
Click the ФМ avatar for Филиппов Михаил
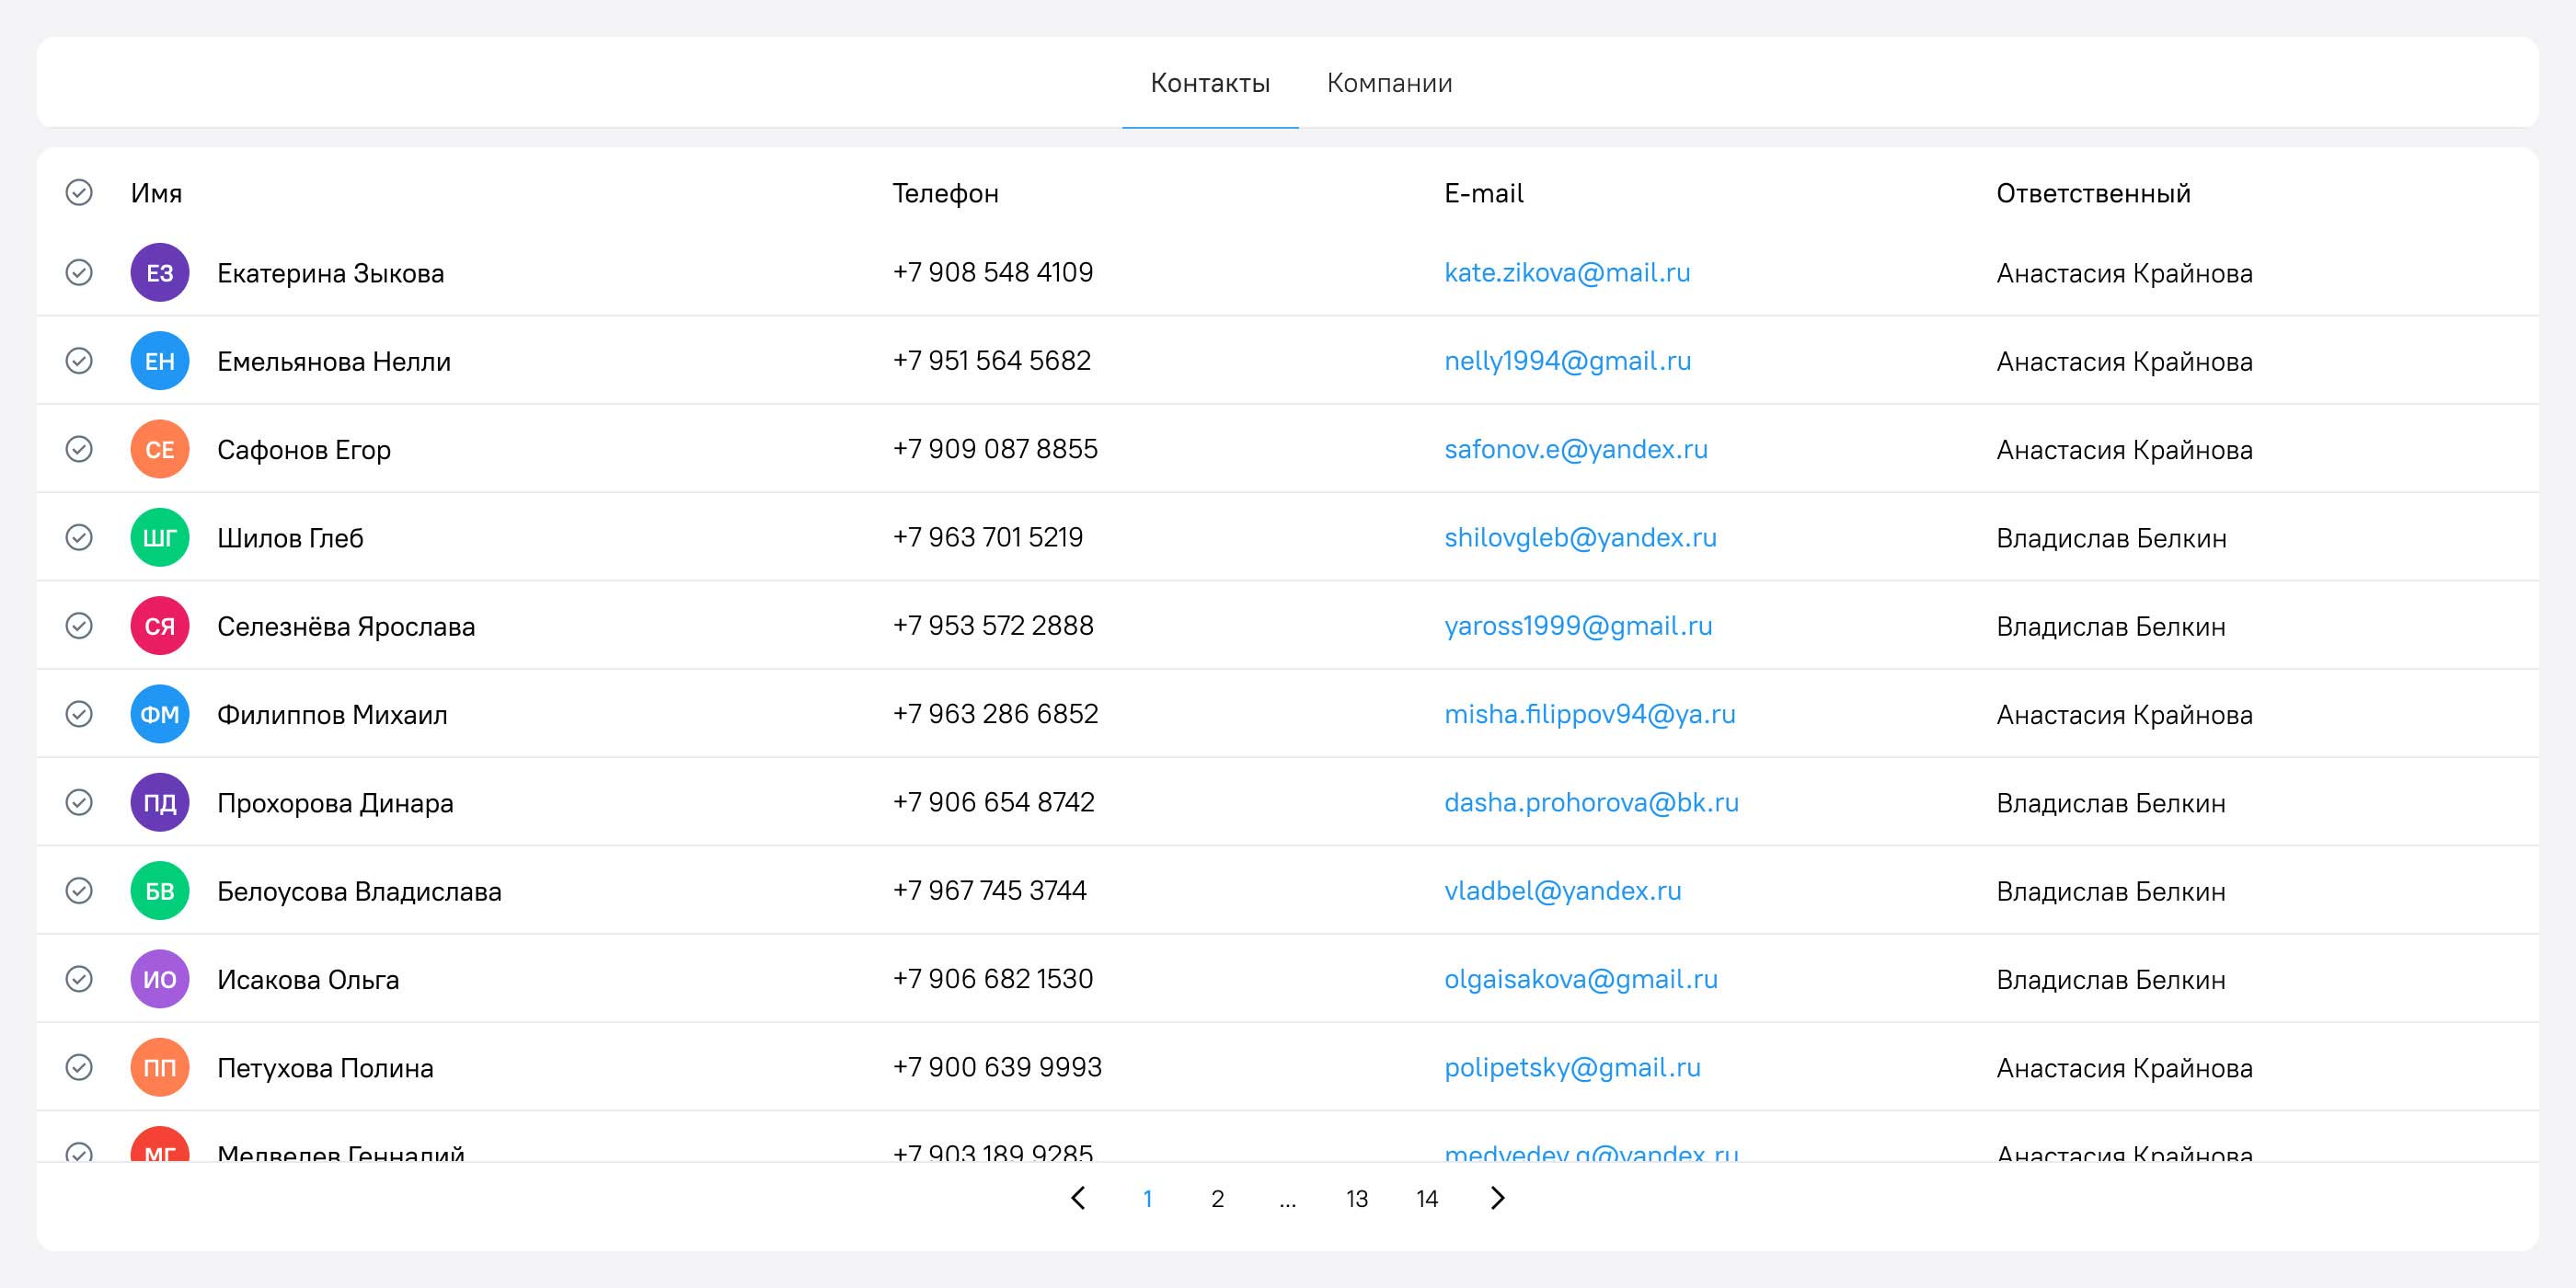(159, 713)
